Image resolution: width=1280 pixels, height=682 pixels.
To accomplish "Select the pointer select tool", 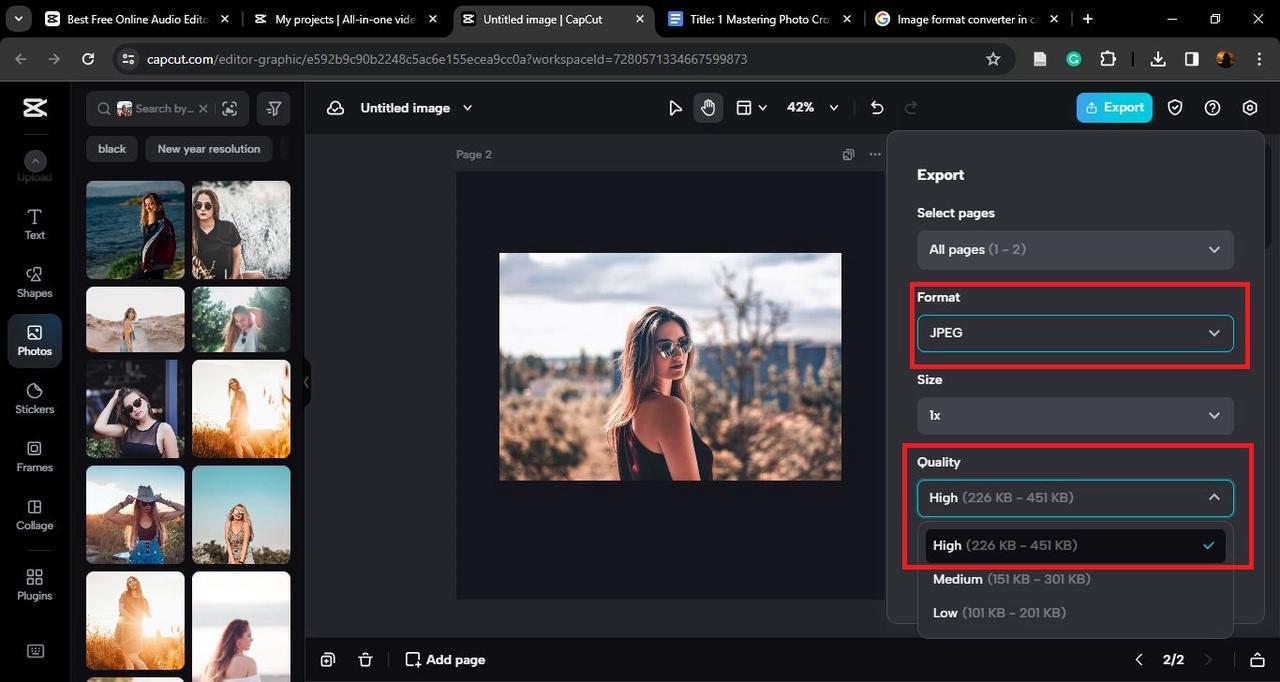I will 676,108.
